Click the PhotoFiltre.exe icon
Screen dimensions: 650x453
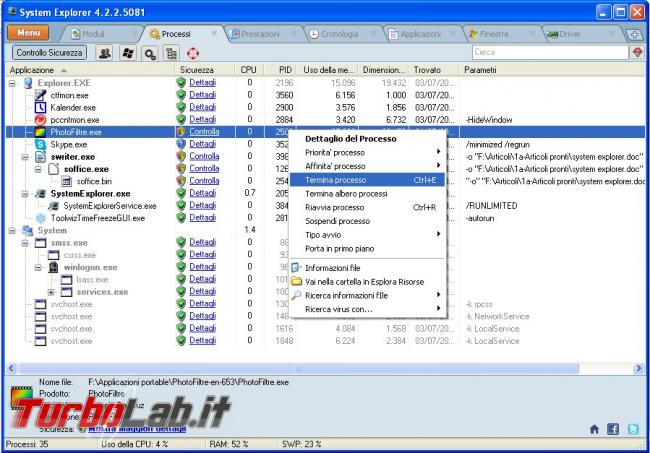coord(40,132)
